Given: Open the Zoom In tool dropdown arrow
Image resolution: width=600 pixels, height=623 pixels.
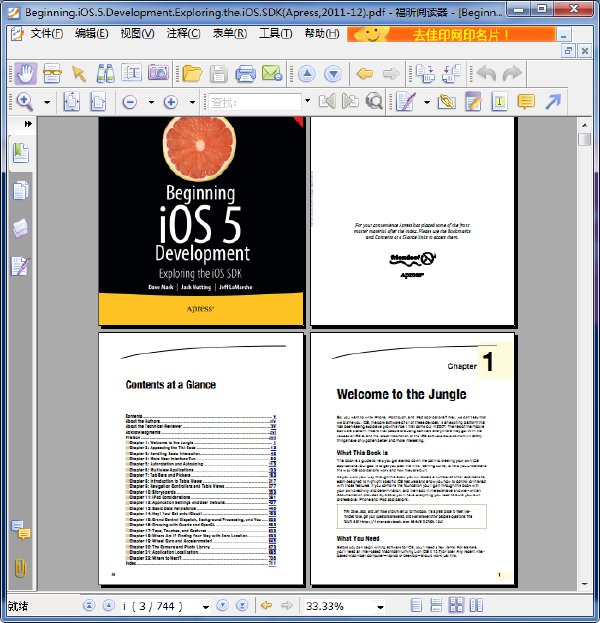Looking at the screenshot, I should tap(47, 102).
